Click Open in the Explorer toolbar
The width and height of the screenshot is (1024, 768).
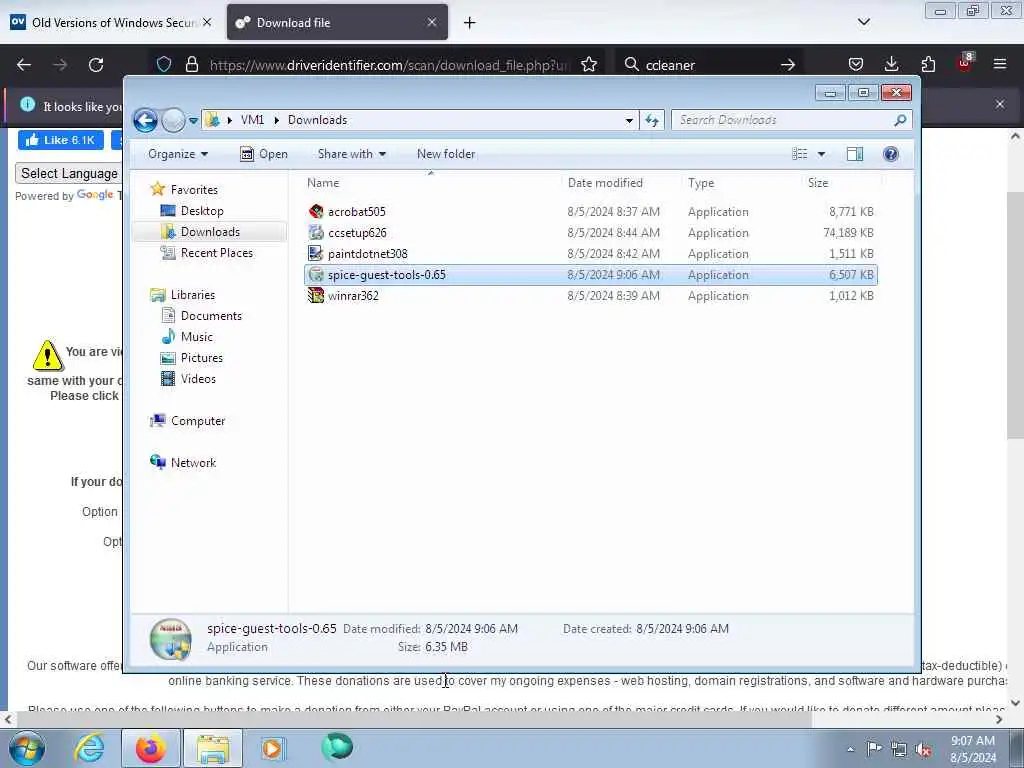click(264, 154)
